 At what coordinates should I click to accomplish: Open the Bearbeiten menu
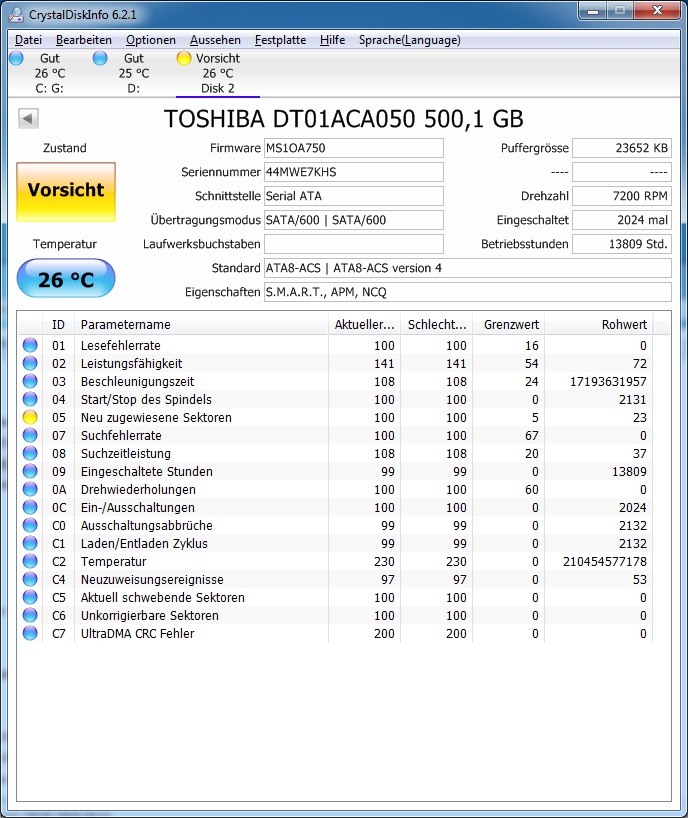pos(84,40)
